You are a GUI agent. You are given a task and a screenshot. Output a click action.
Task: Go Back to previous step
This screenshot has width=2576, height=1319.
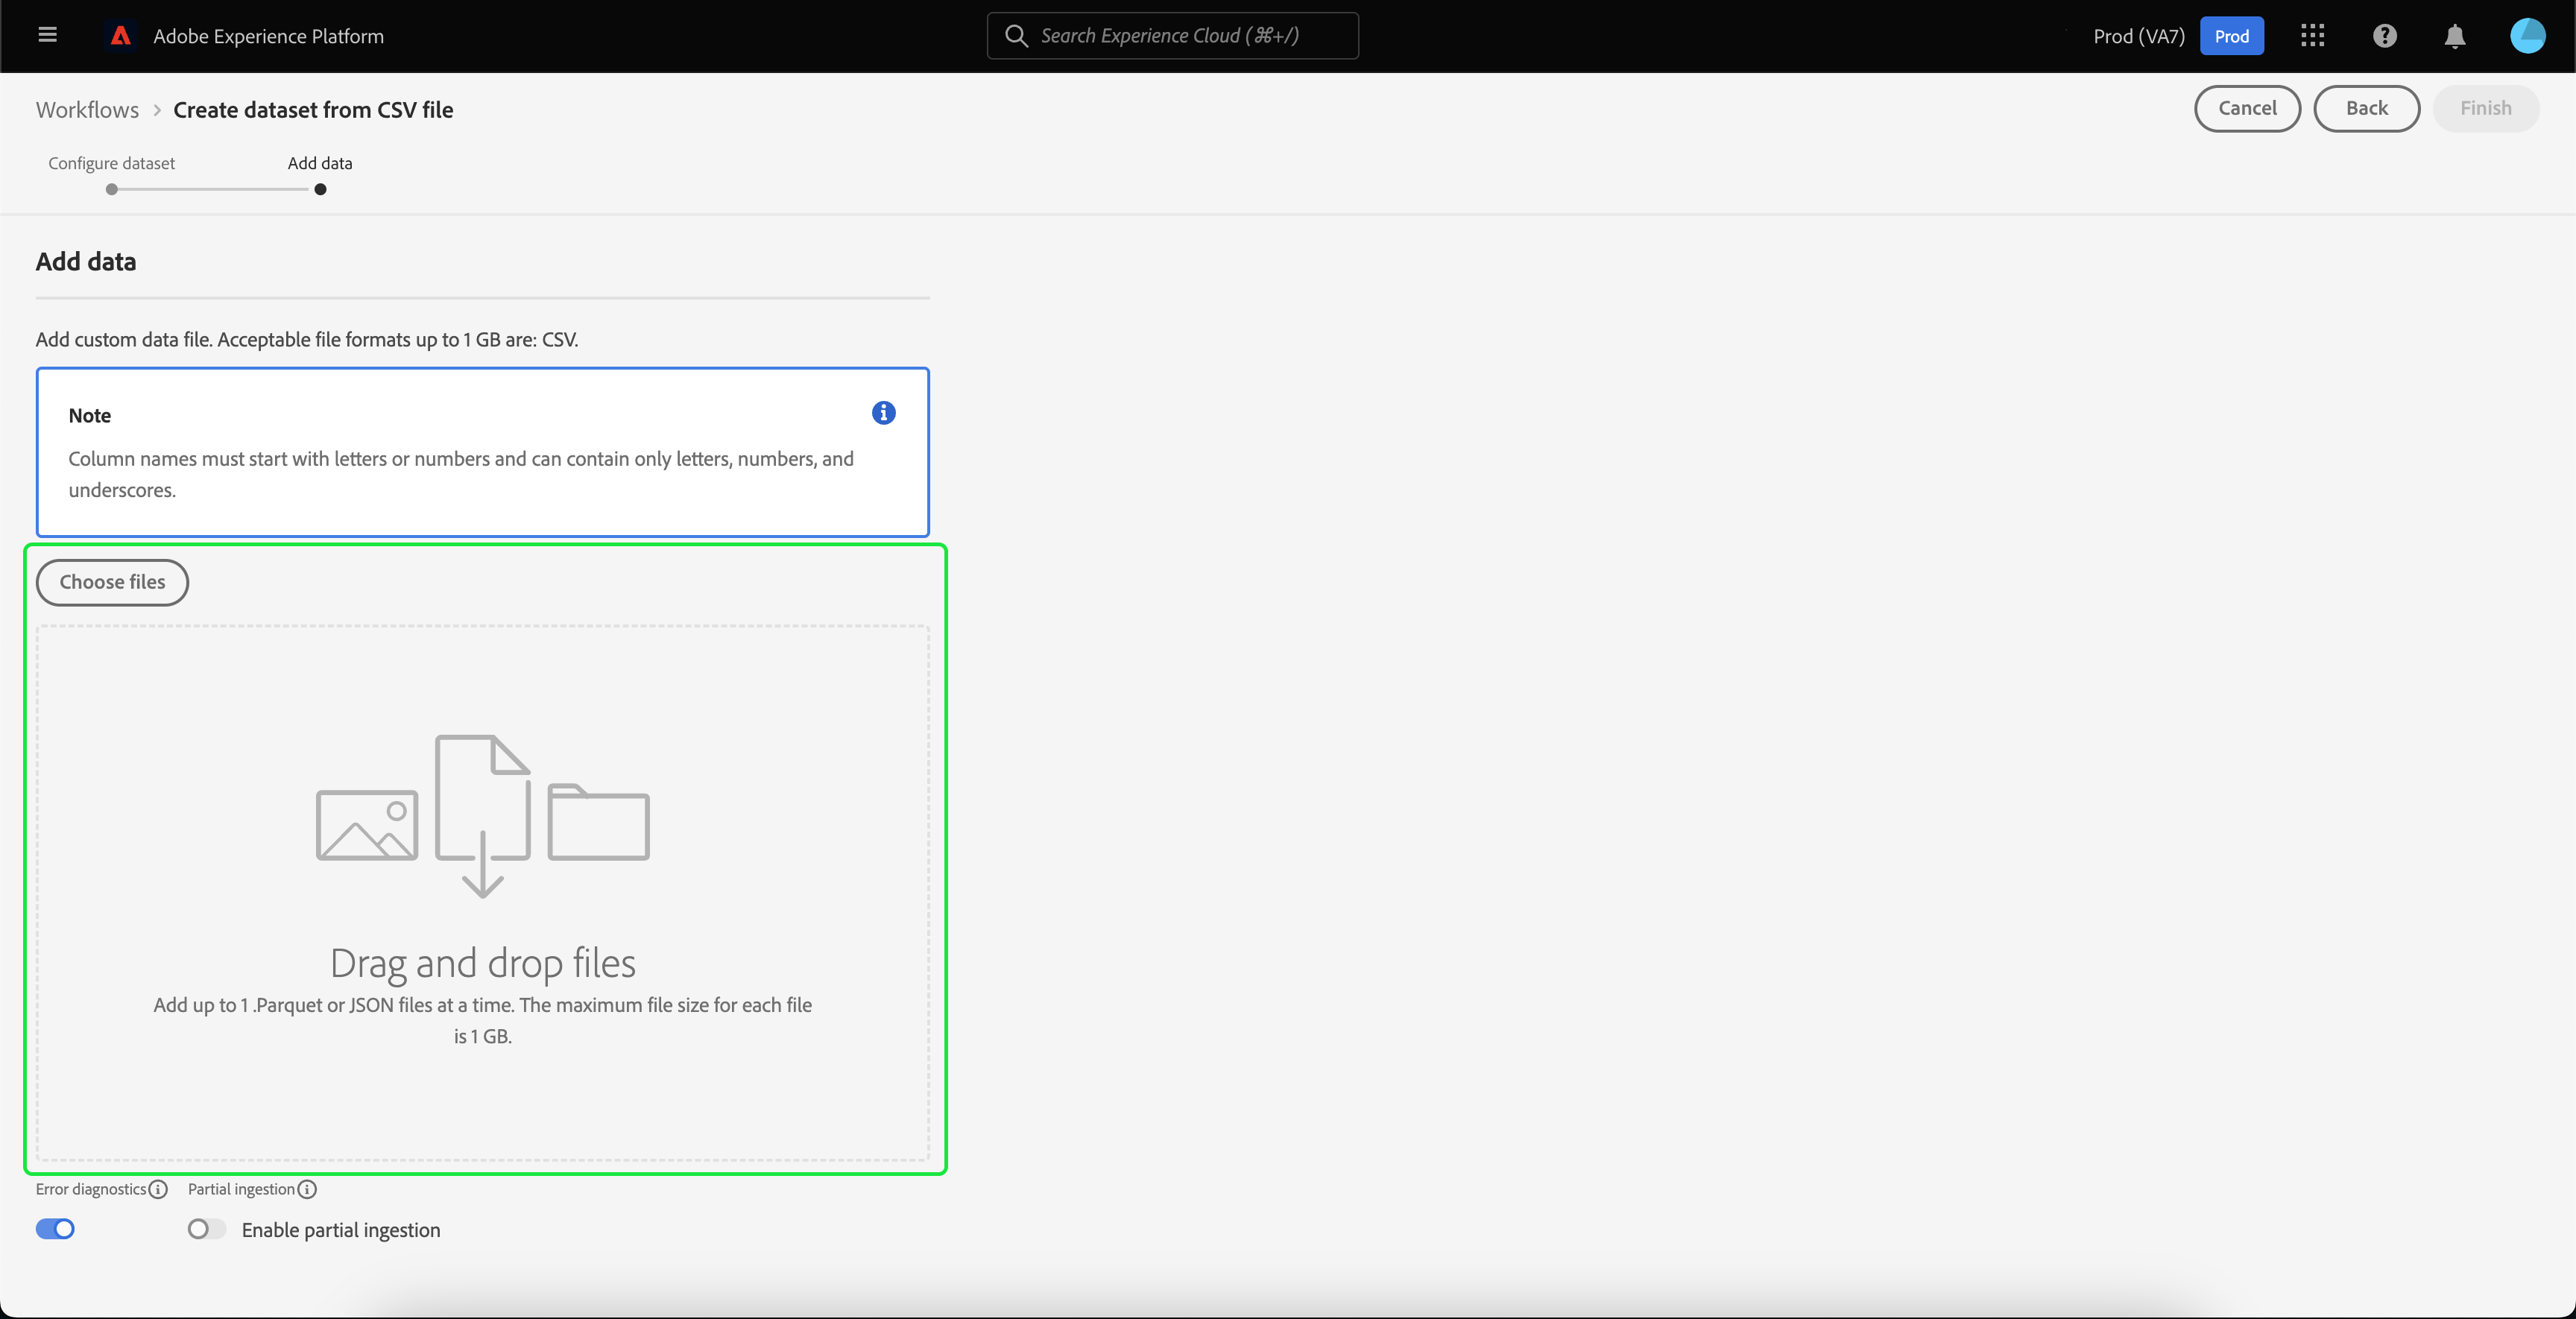(2366, 108)
